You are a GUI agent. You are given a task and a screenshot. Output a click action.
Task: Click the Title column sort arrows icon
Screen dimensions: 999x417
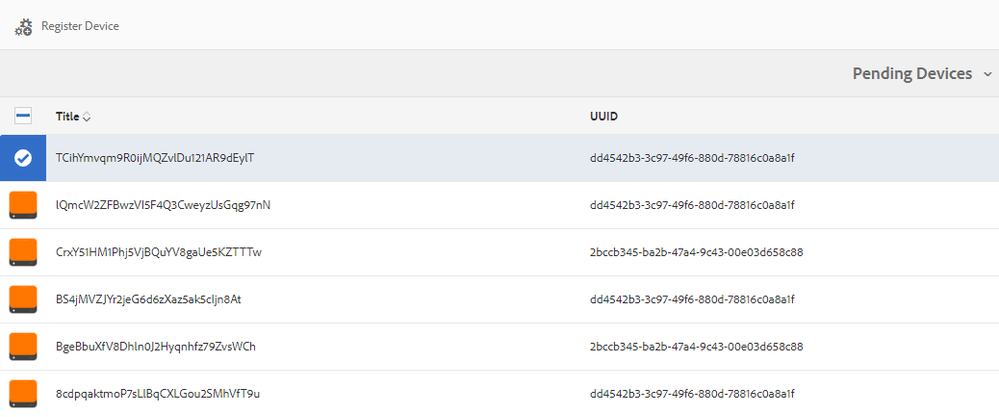click(87, 117)
